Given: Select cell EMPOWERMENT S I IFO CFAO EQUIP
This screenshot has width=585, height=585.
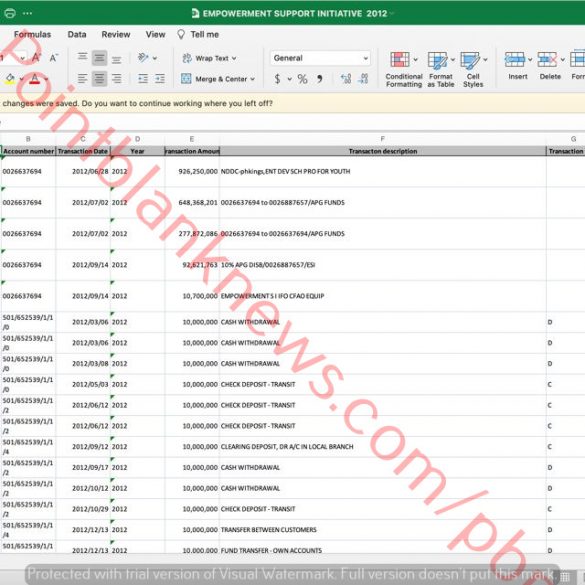Looking at the screenshot, I should tap(383, 296).
